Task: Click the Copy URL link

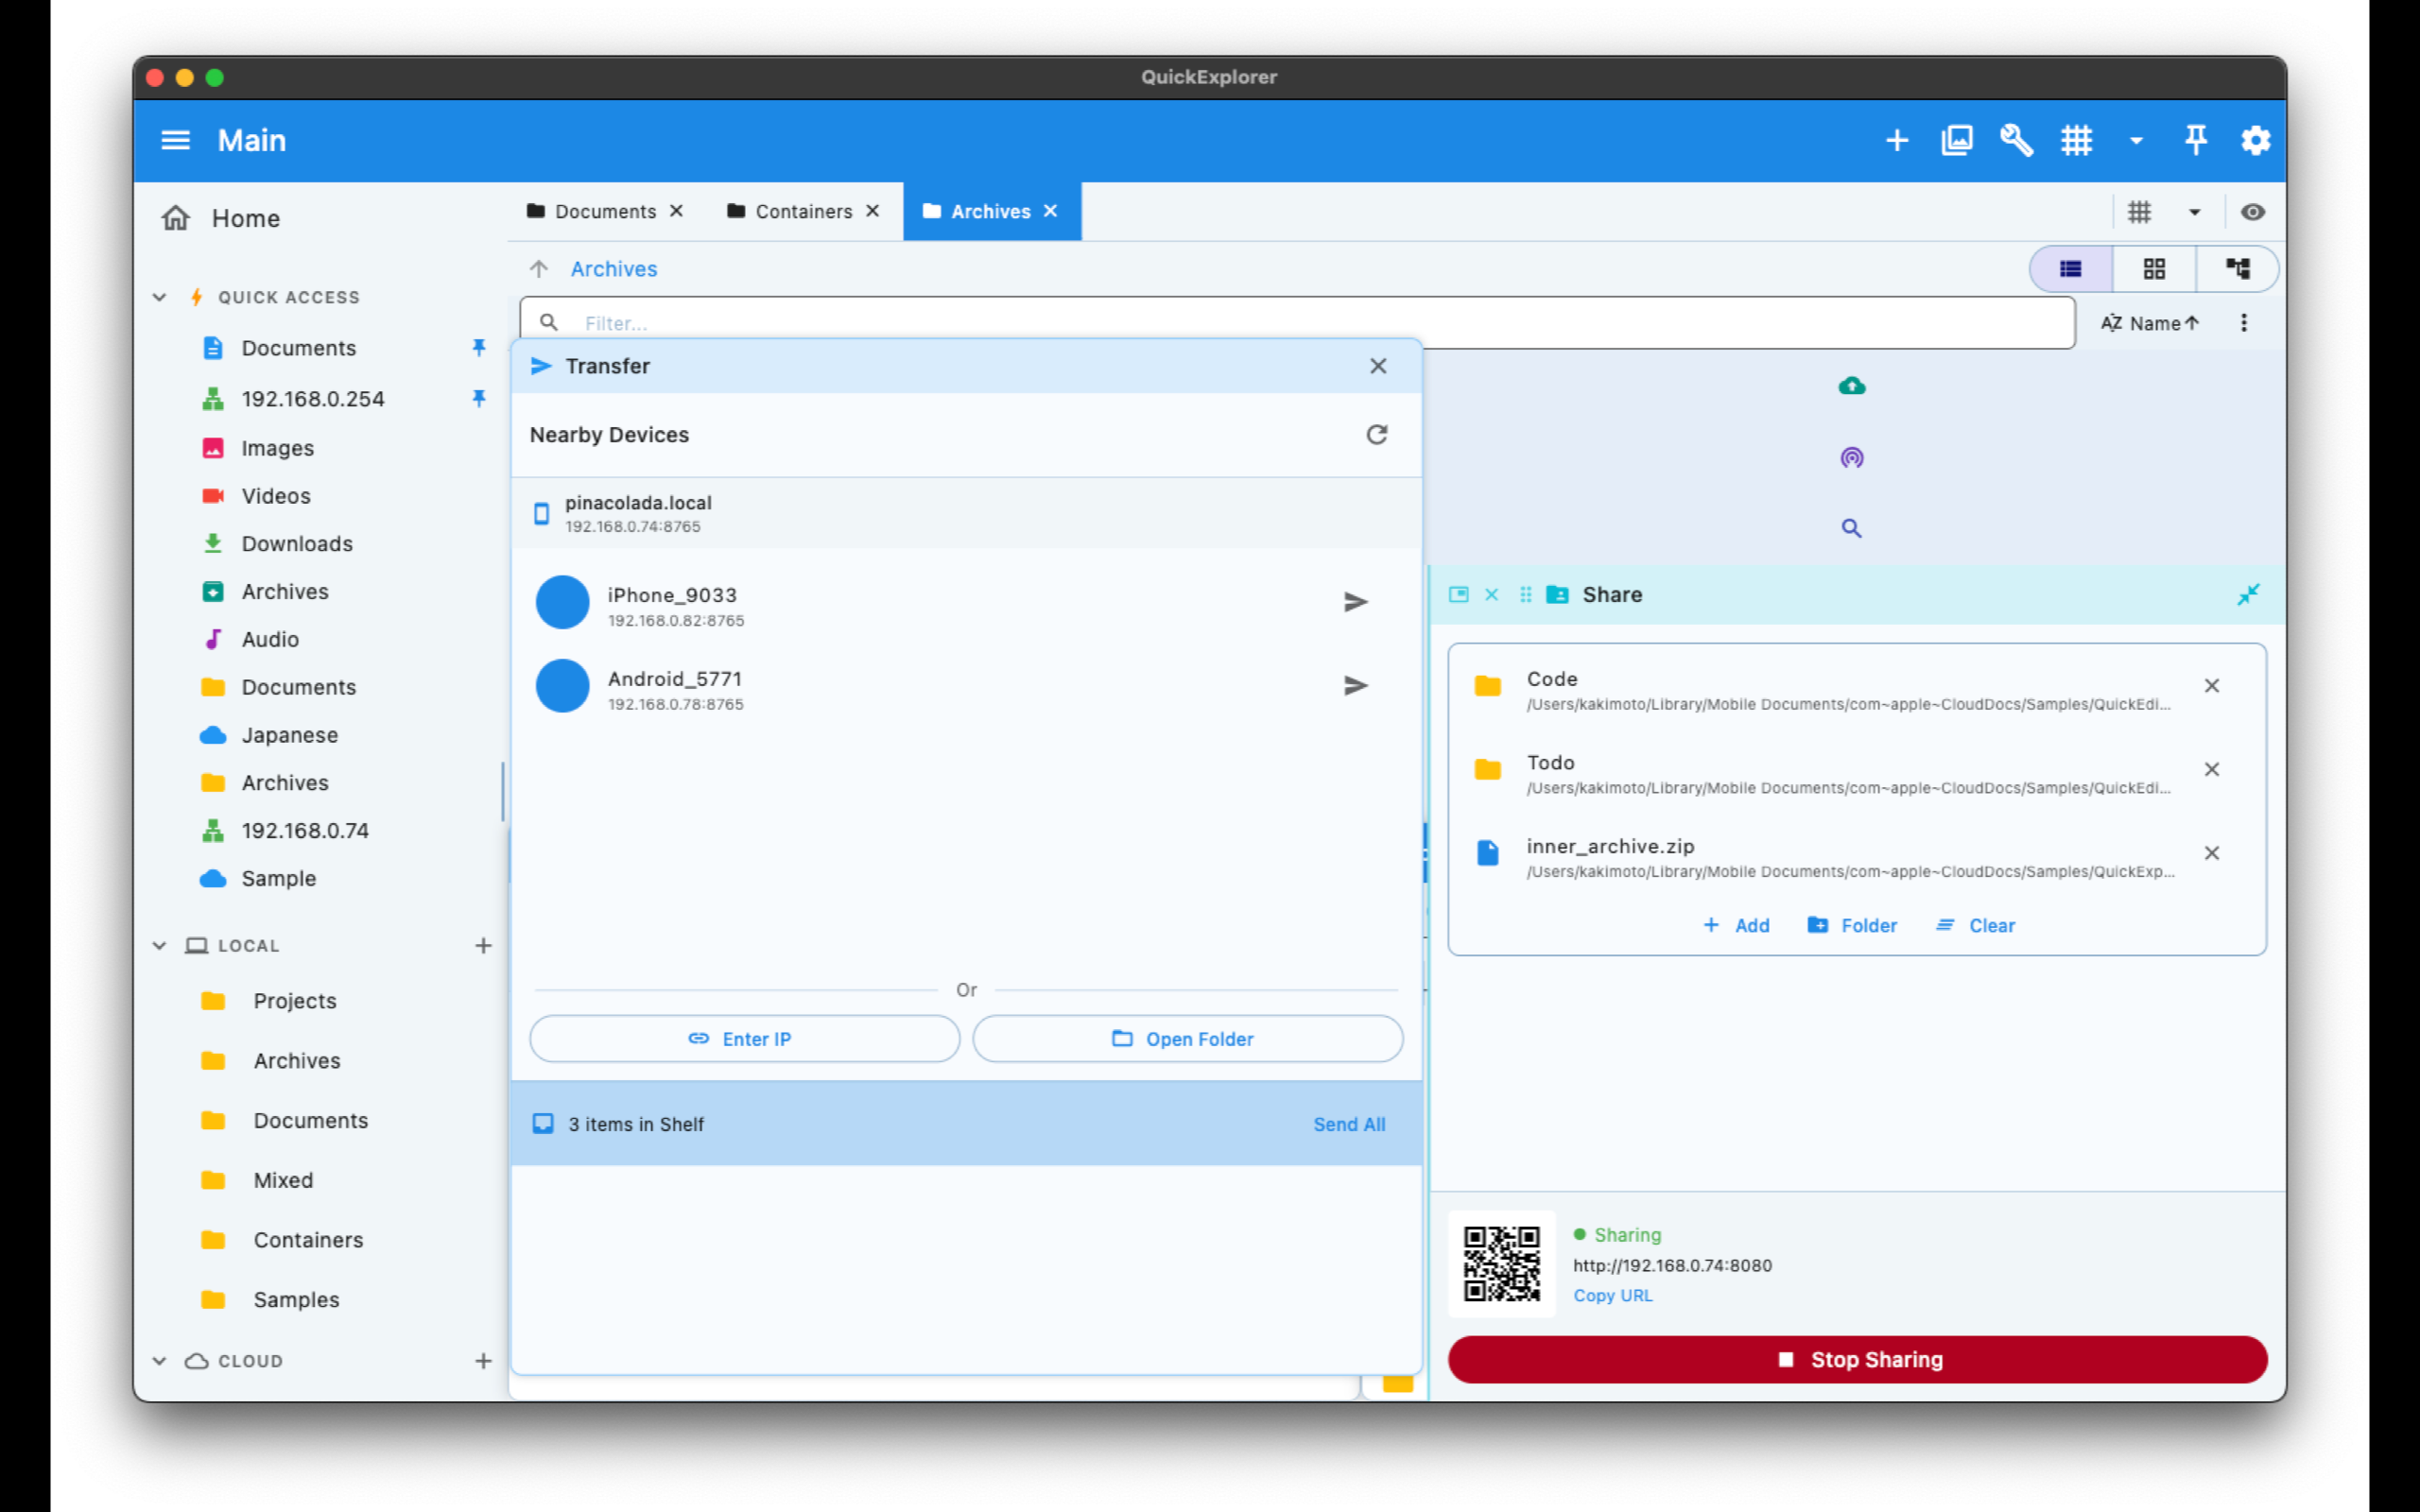Action: pos(1612,1296)
